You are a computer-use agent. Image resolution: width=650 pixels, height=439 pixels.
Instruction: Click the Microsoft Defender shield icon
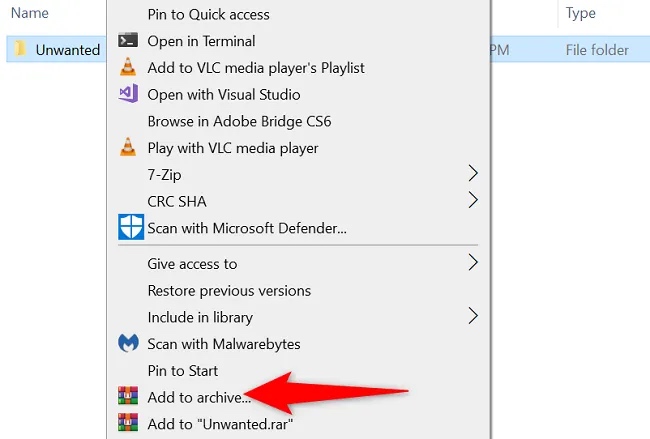(131, 227)
